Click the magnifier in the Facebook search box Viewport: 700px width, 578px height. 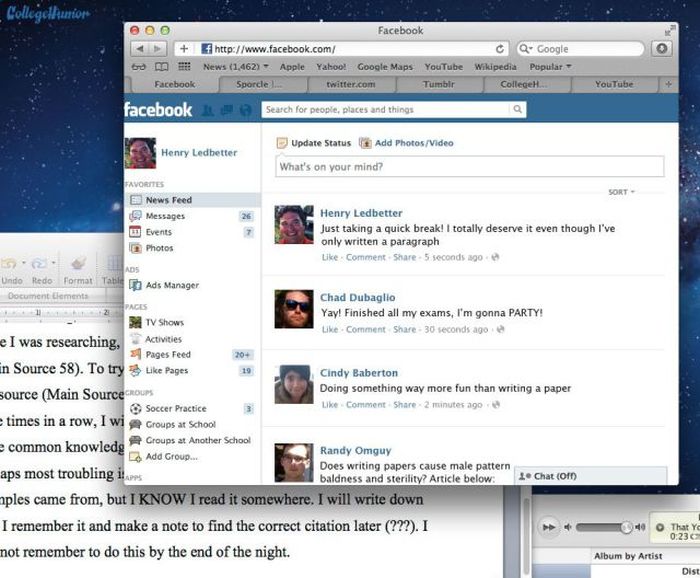tap(517, 109)
